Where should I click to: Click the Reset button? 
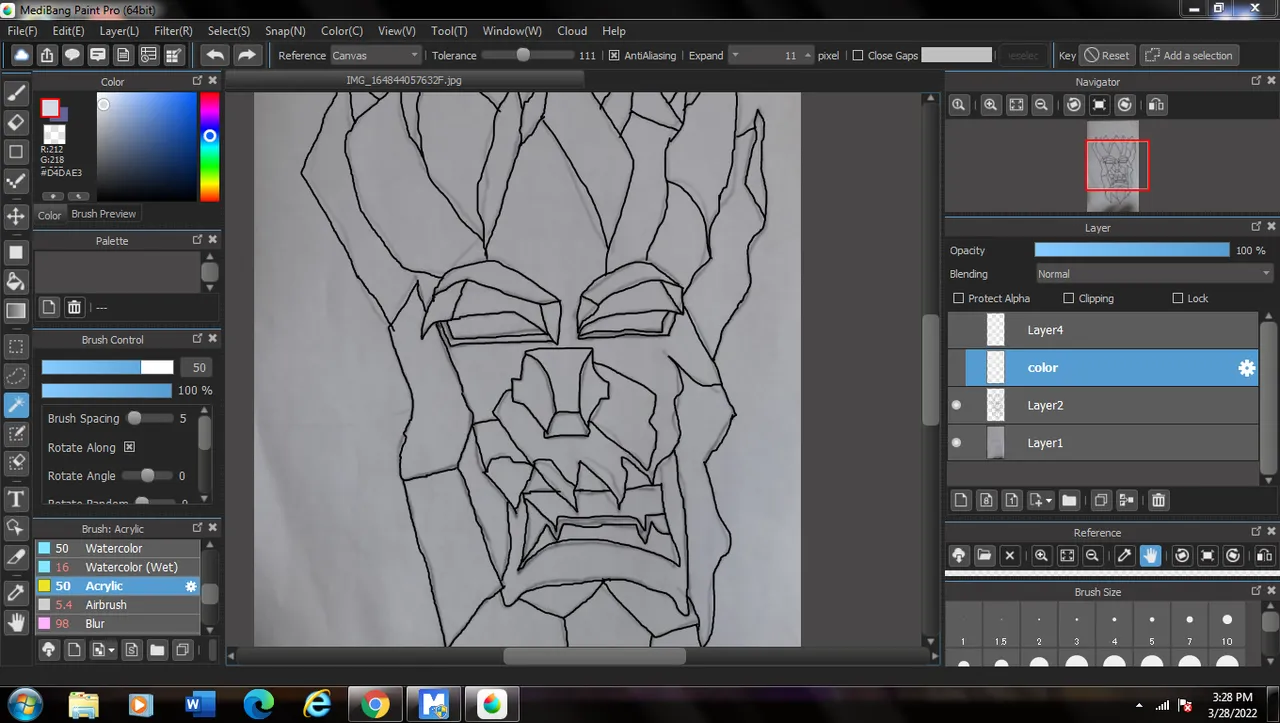tap(1107, 56)
